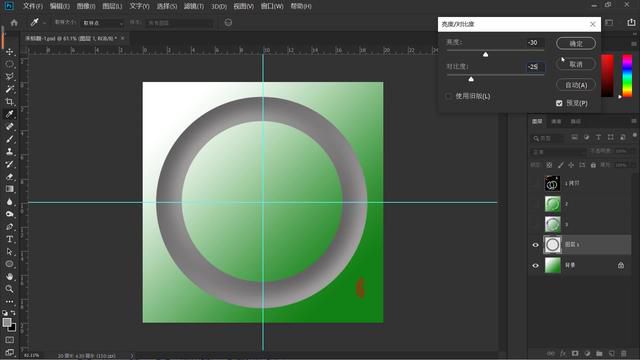Select the Crop tool
This screenshot has width=640, height=360.
click(9, 102)
